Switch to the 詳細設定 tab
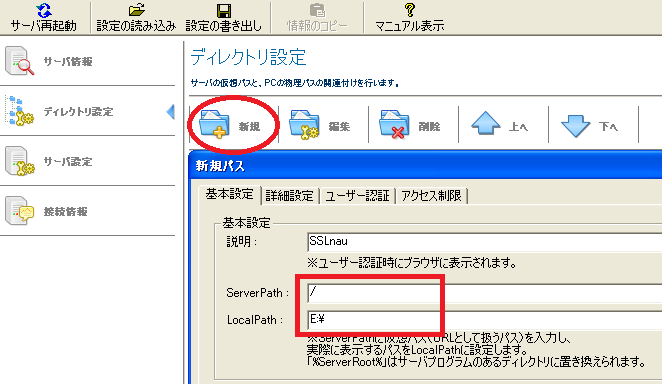 (x=290, y=196)
